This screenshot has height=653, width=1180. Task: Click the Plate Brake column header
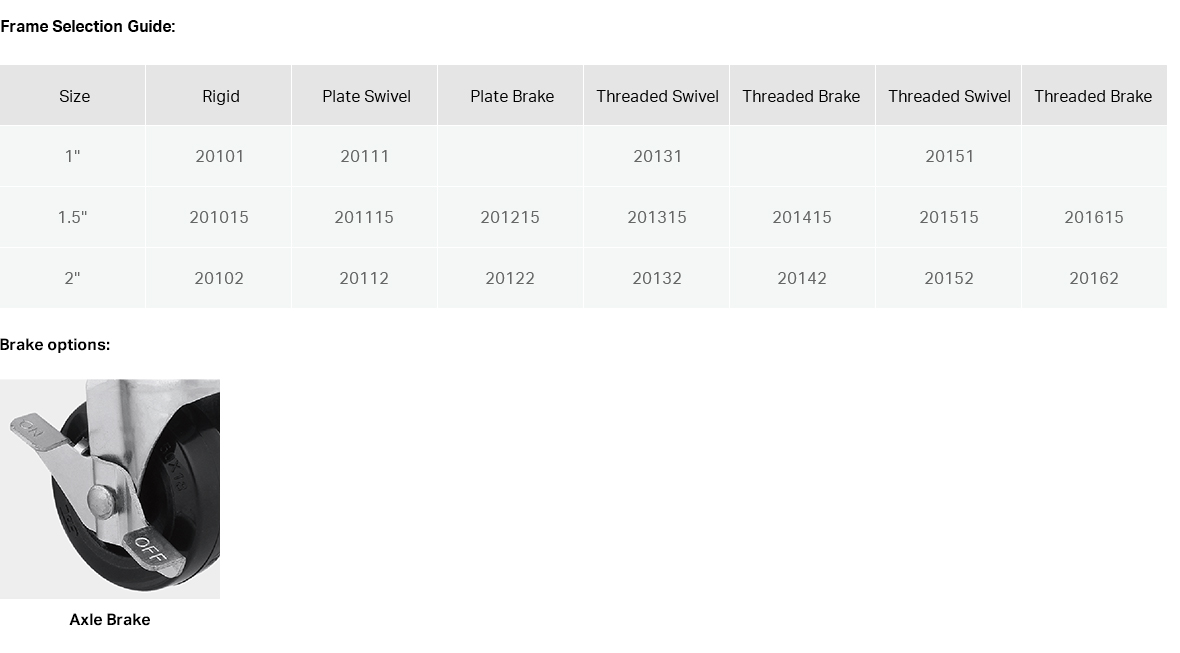(x=512, y=96)
